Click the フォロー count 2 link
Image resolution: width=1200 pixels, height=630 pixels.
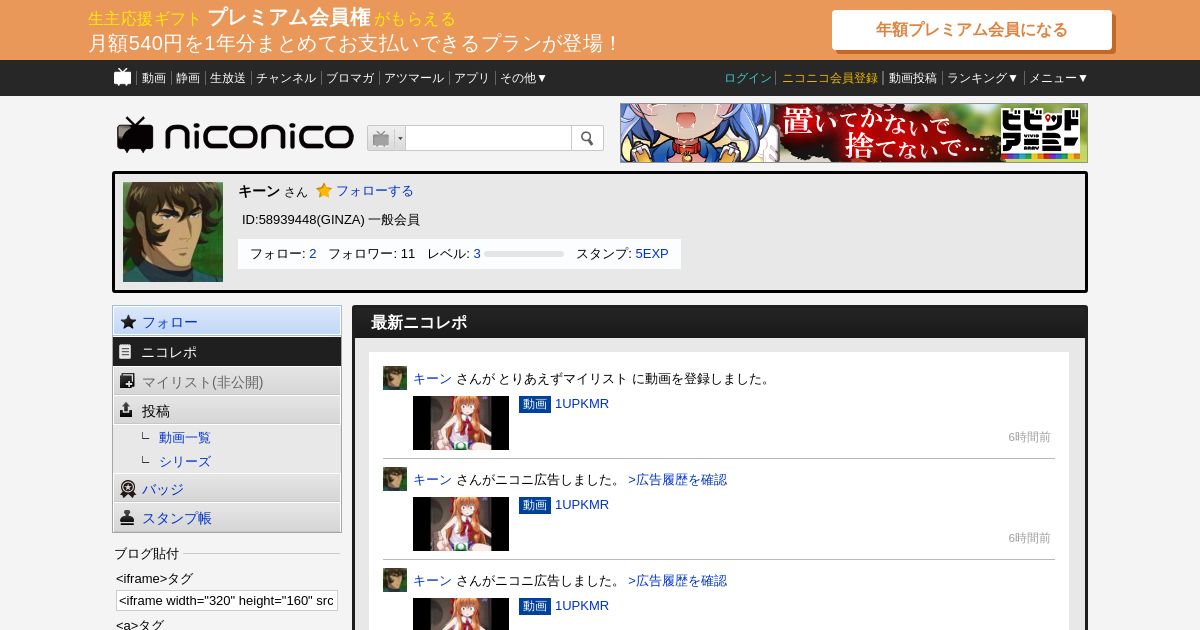[313, 254]
